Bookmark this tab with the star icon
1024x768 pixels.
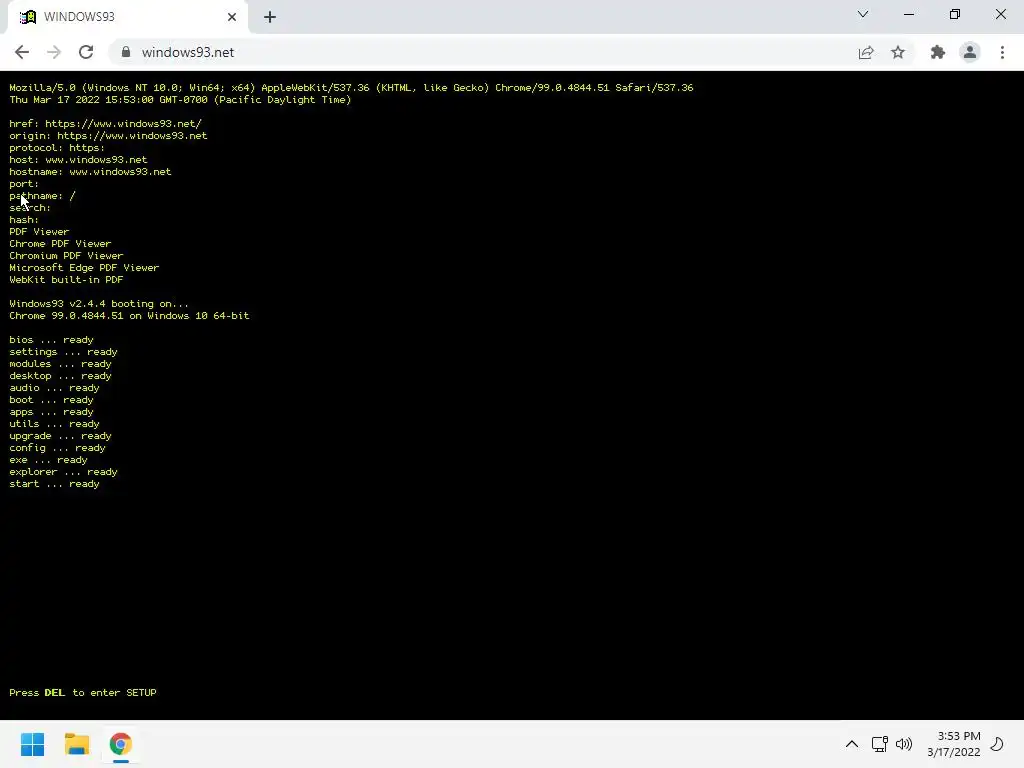click(898, 52)
